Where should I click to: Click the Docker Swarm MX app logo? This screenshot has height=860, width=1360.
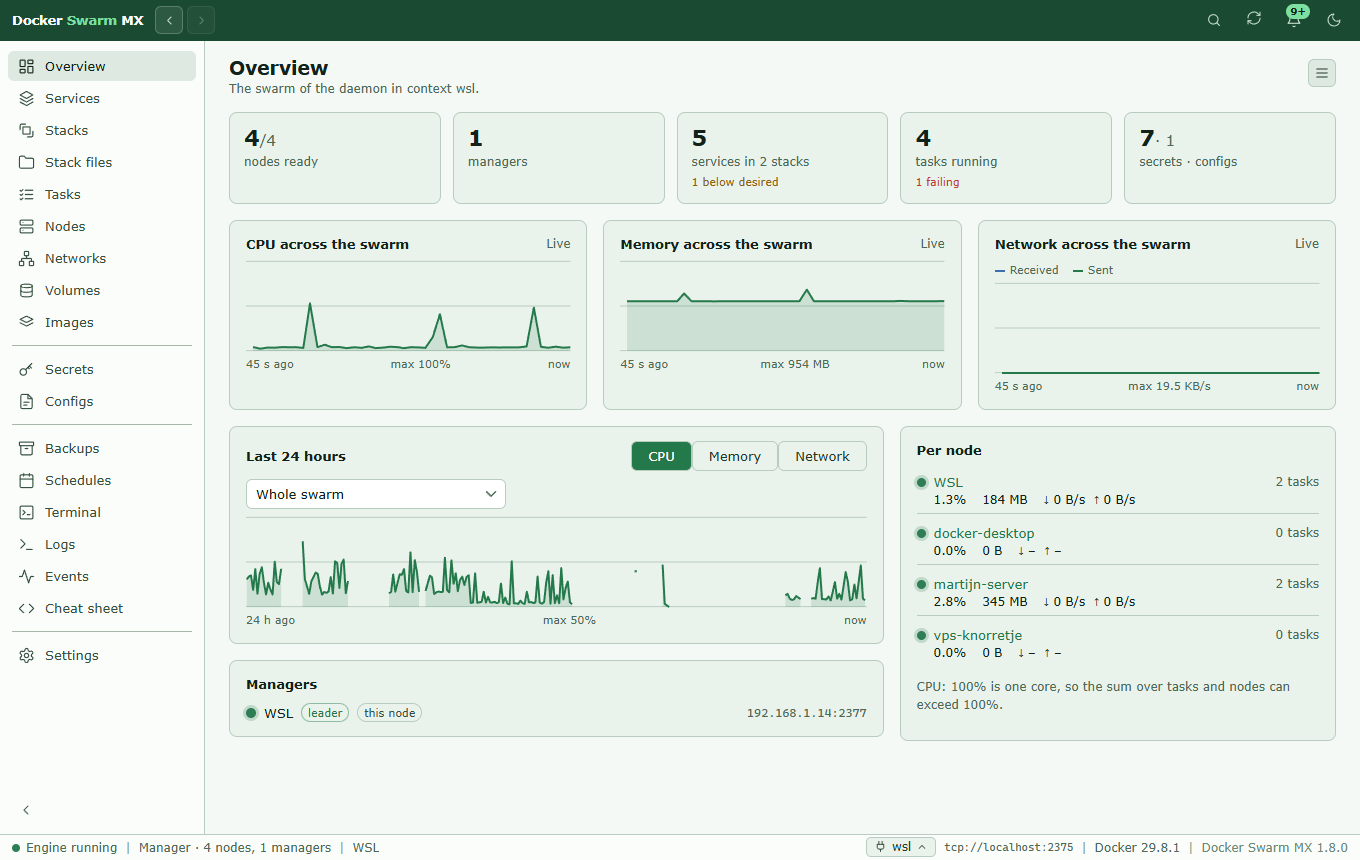[x=78, y=20]
